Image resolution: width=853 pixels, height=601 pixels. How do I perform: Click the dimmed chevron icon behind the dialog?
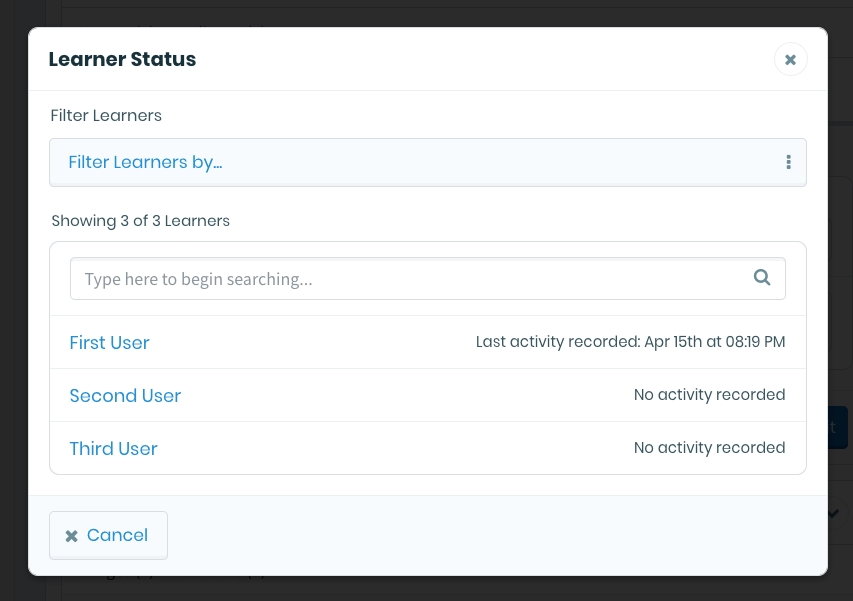pos(835,513)
